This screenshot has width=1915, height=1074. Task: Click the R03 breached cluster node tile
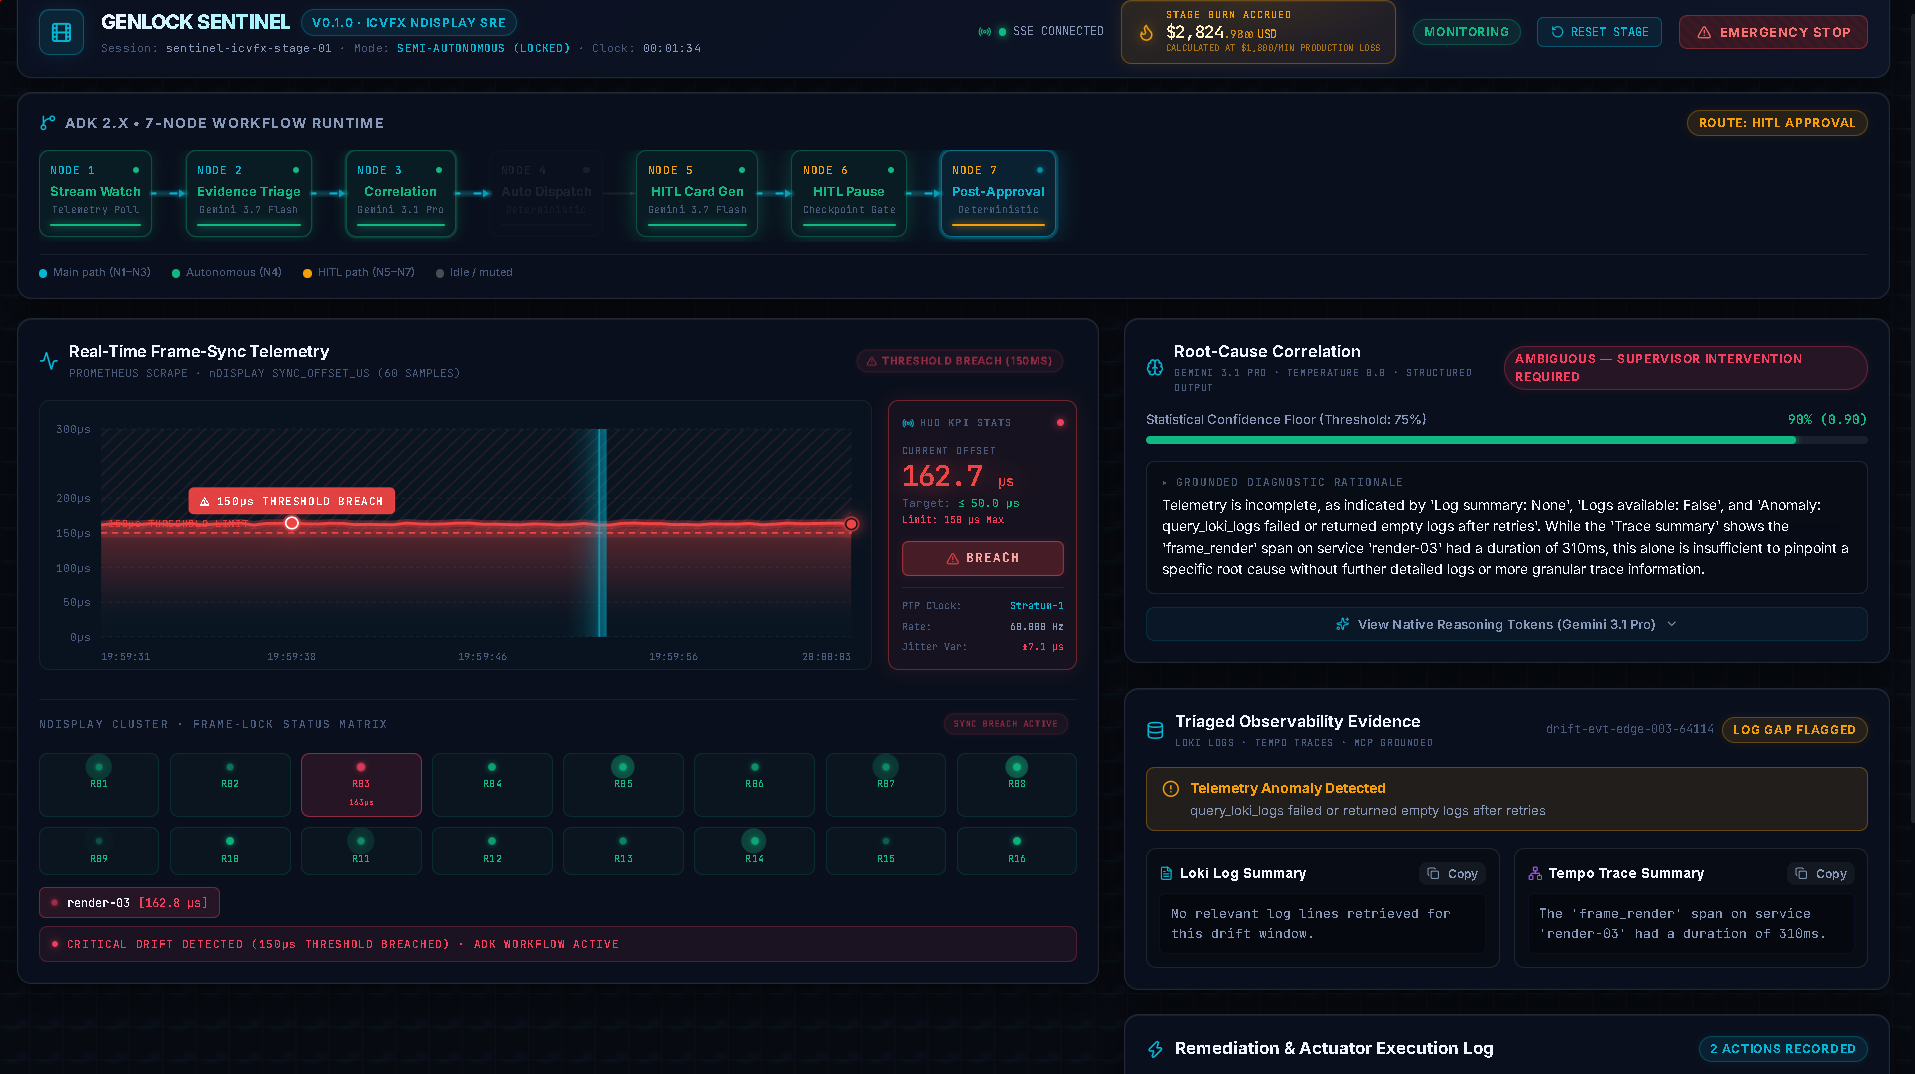(361, 785)
